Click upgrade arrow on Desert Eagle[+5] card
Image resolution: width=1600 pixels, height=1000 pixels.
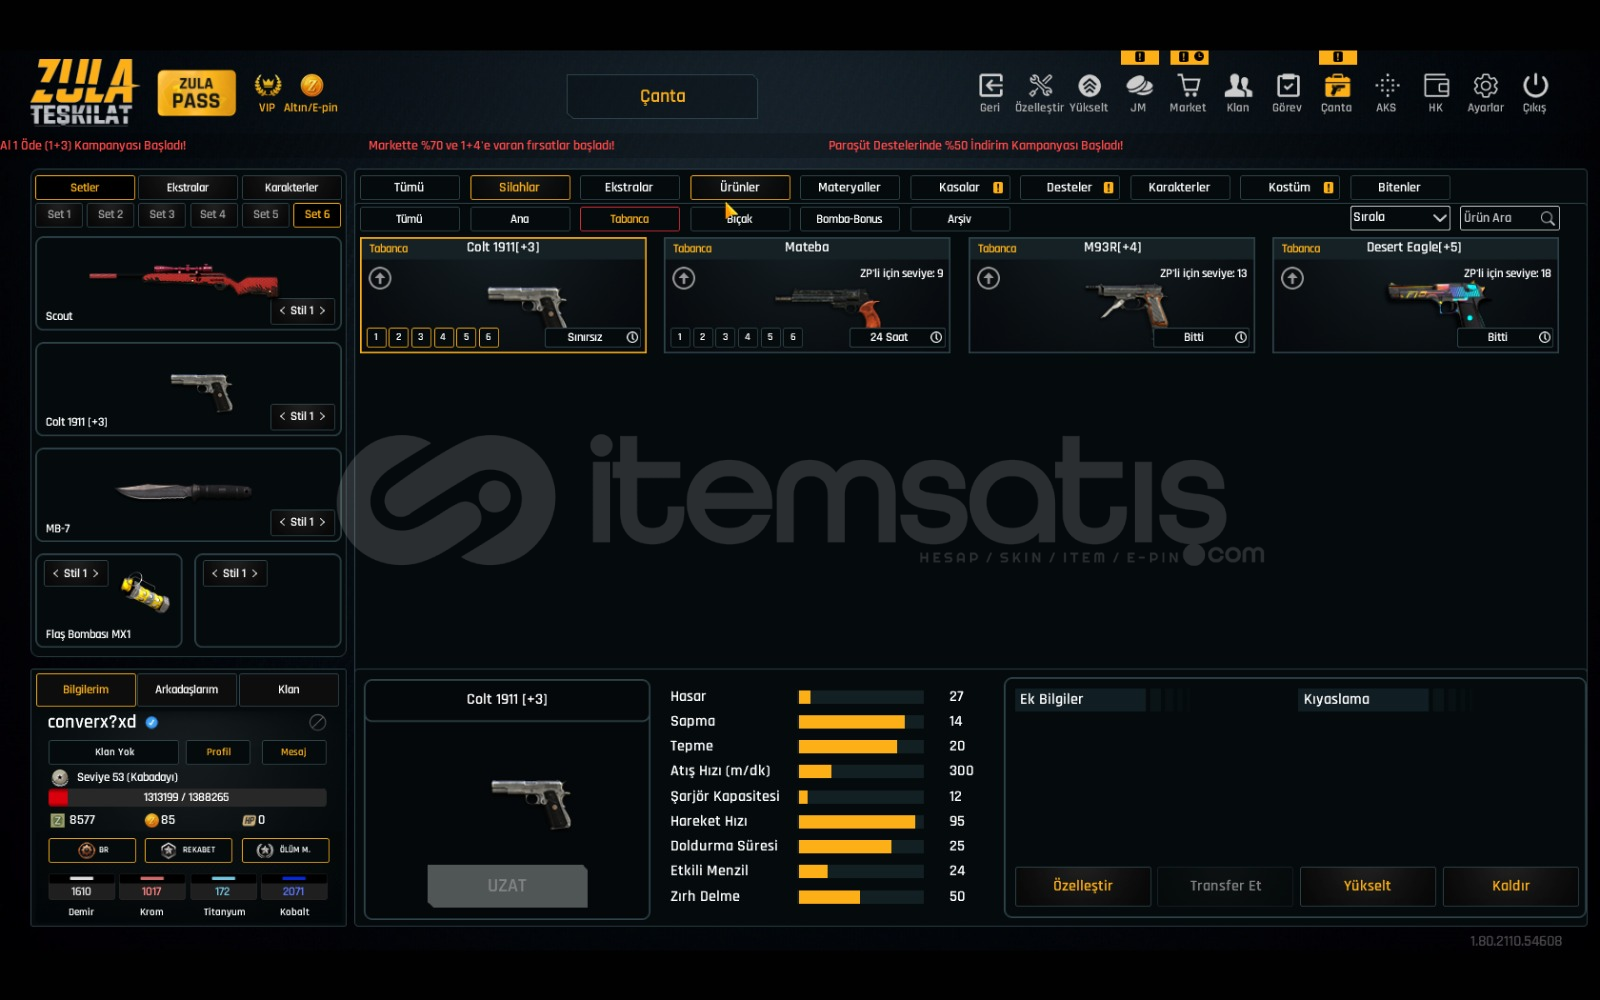[x=1292, y=278]
